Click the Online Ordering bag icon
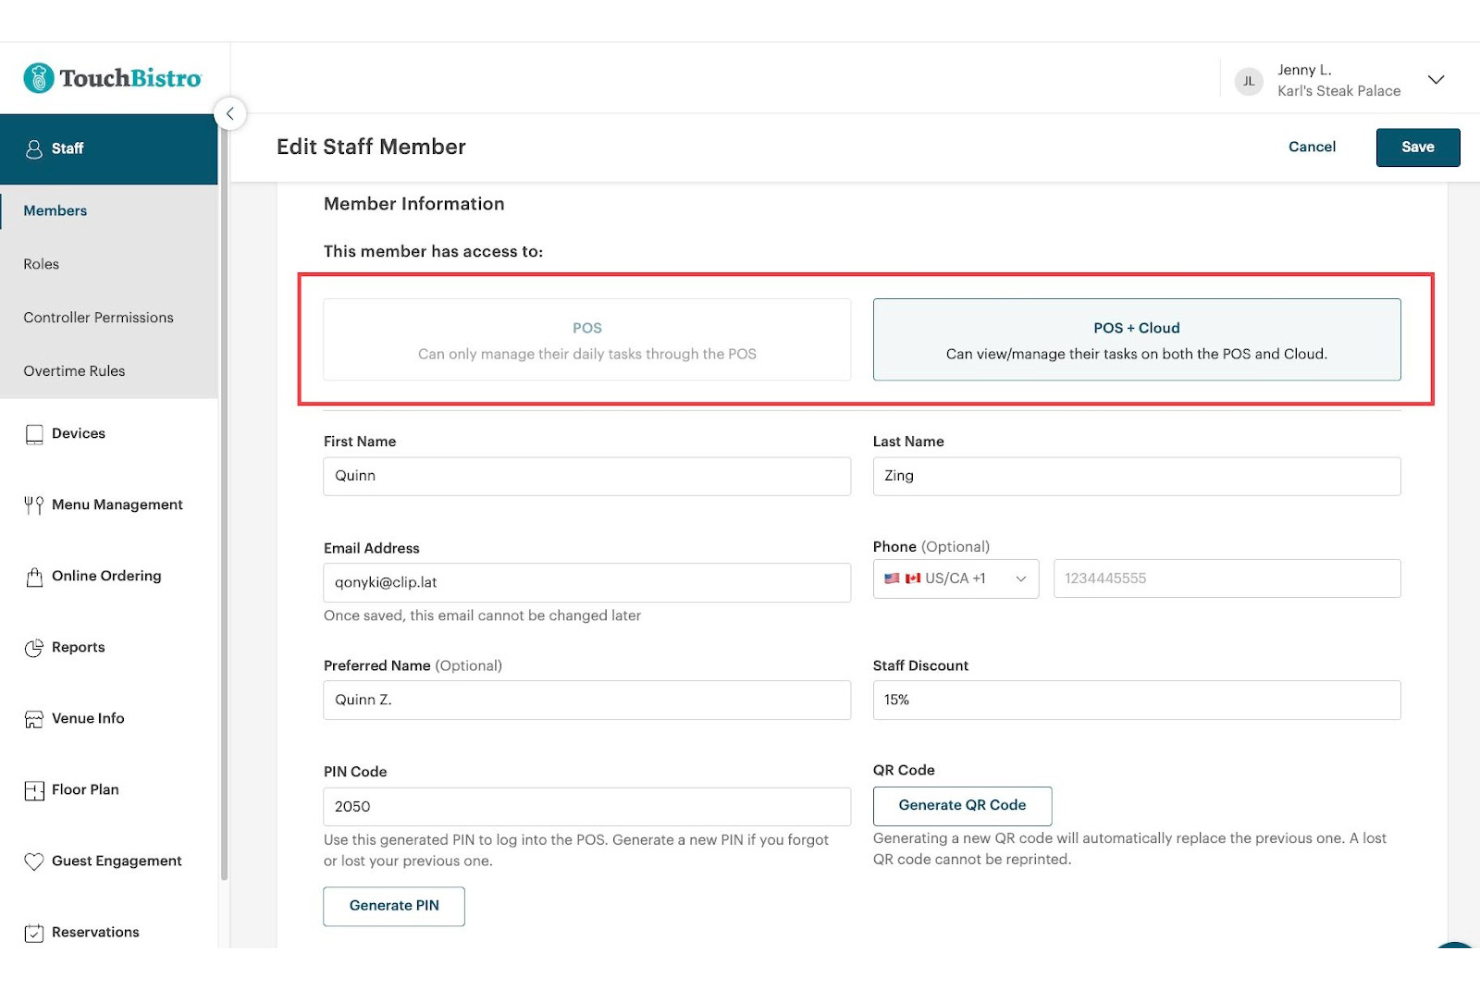The width and height of the screenshot is (1480, 987). point(34,577)
